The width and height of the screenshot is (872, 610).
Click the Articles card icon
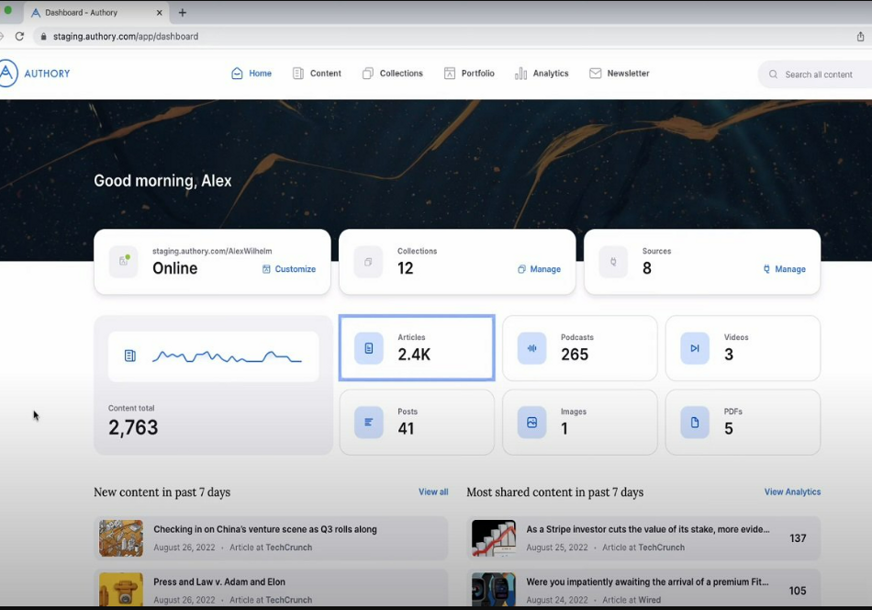click(x=368, y=348)
